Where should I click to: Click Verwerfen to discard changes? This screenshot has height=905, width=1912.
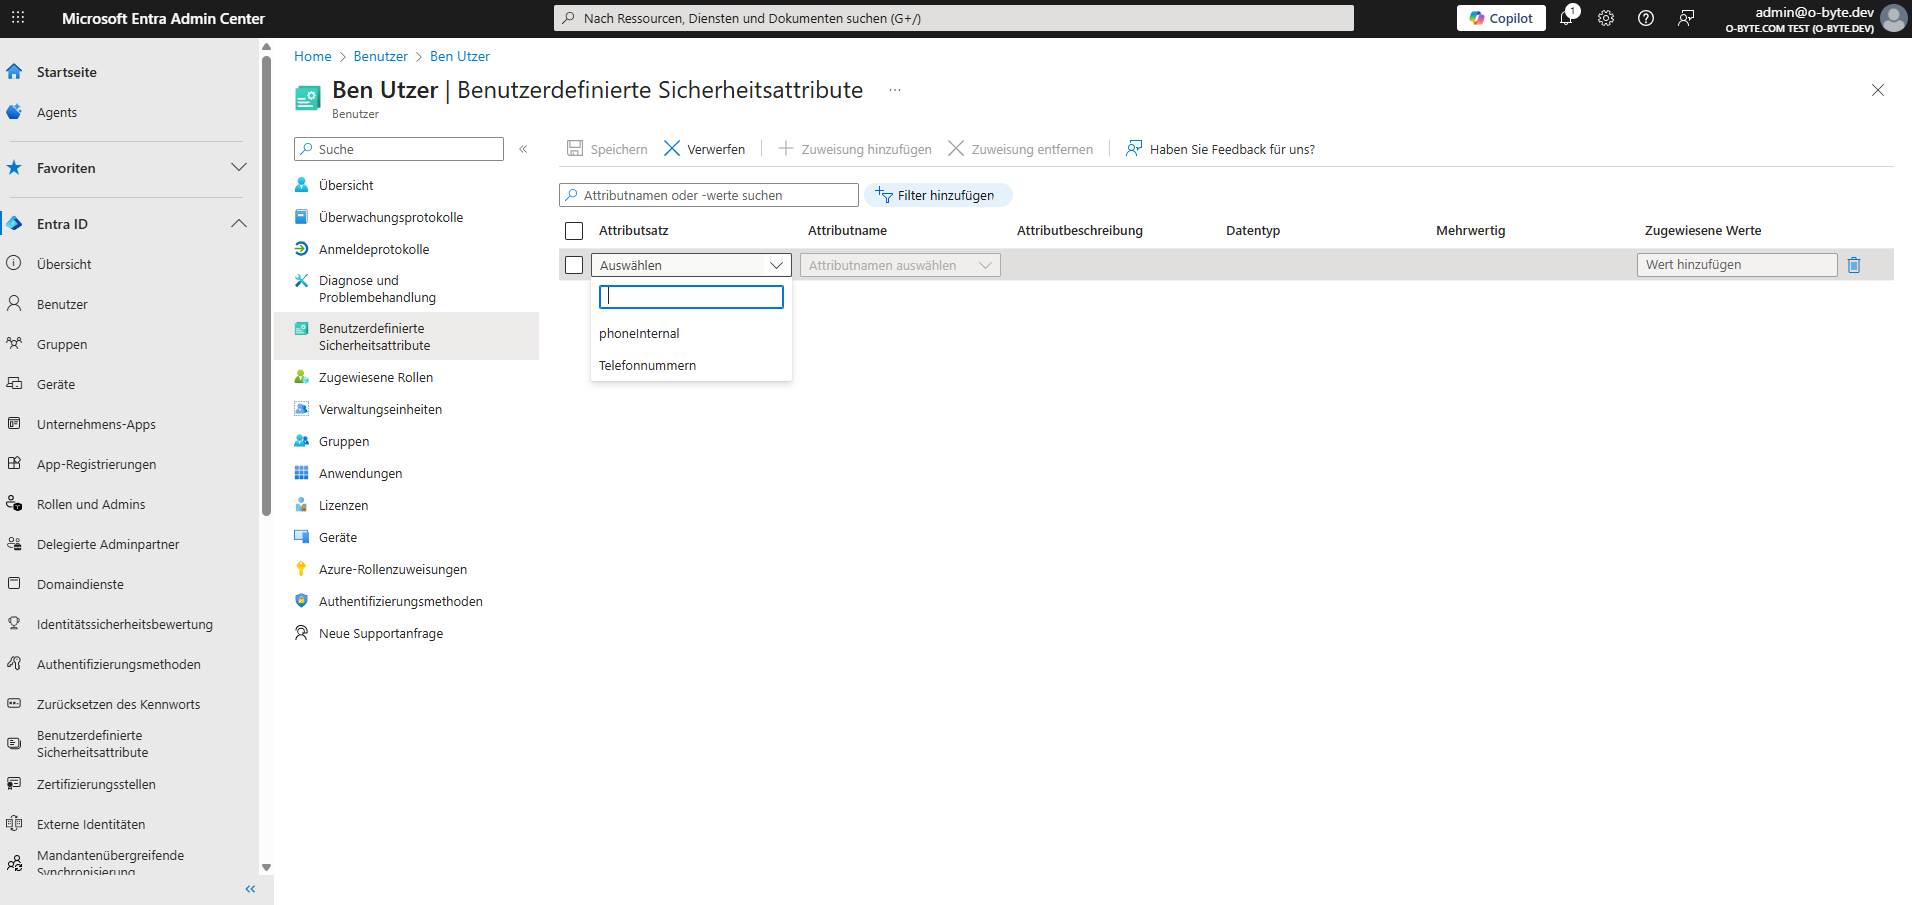pyautogui.click(x=704, y=149)
